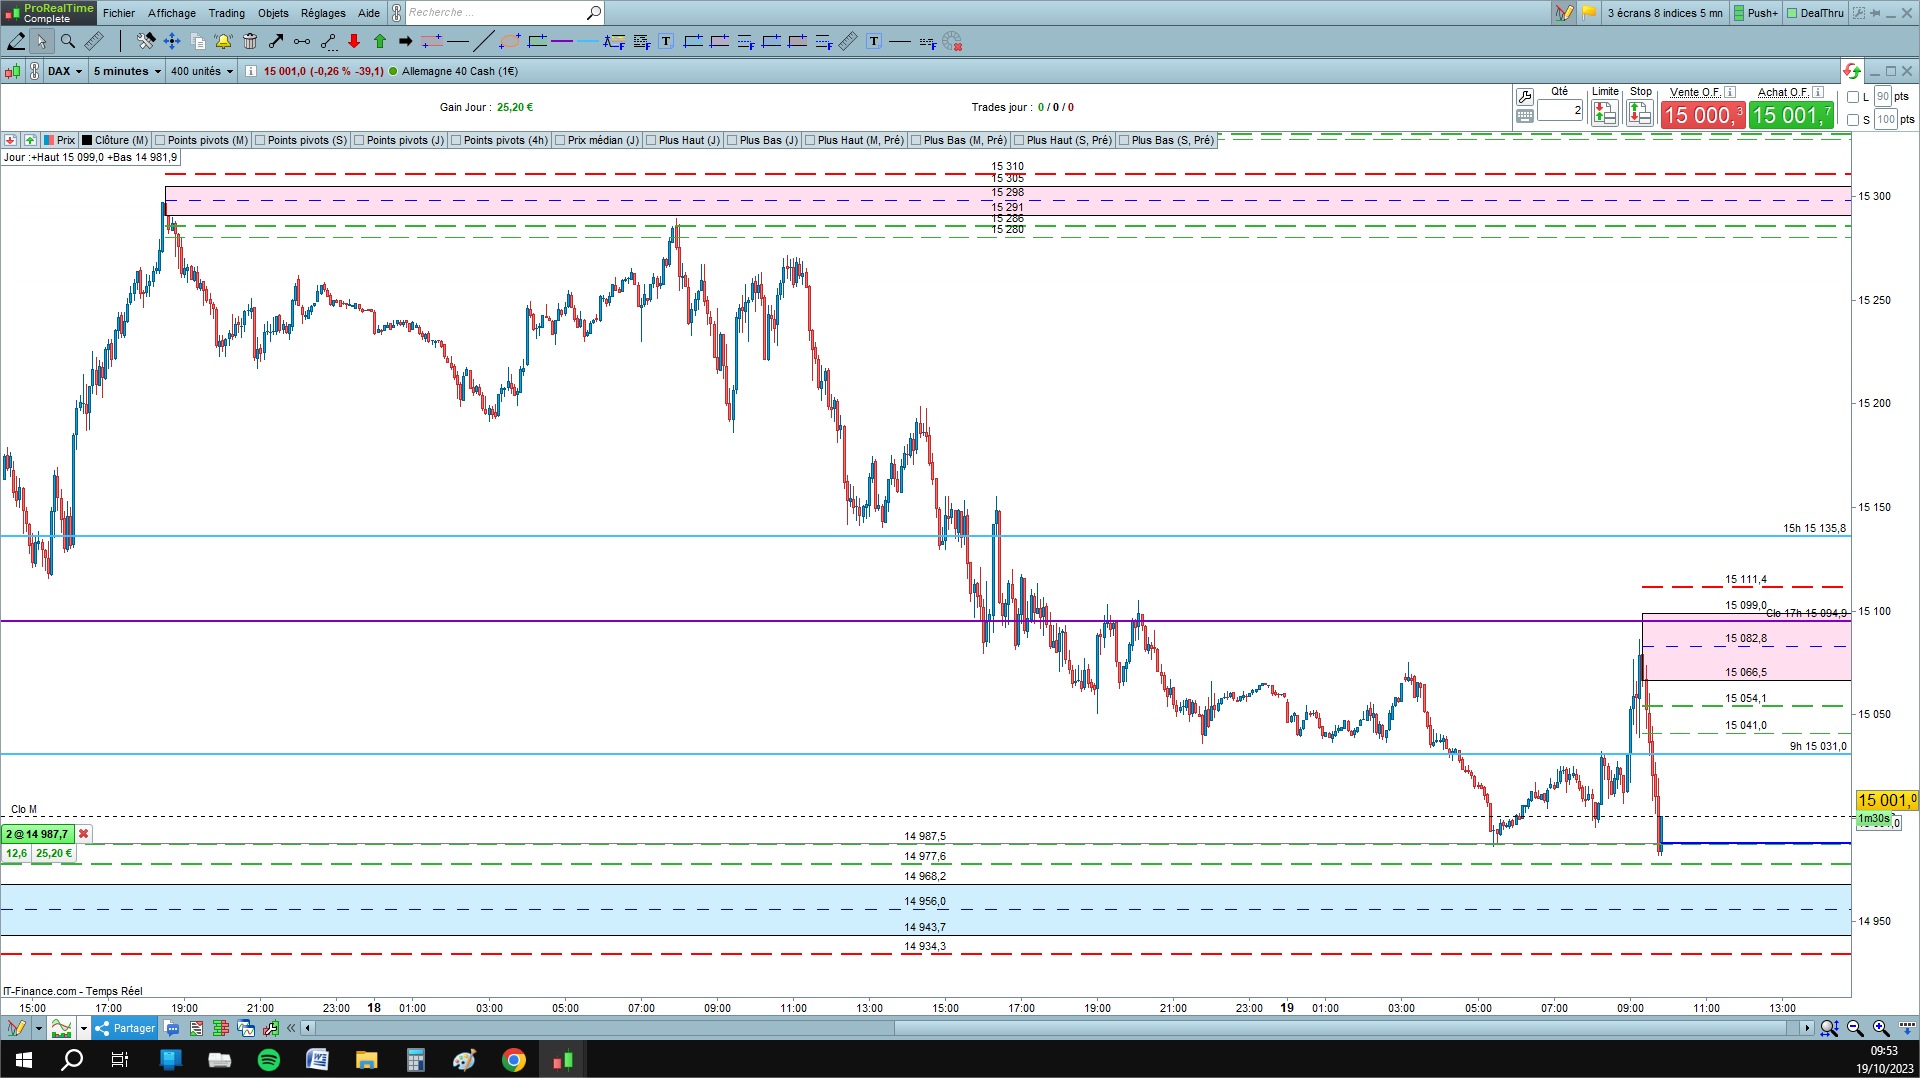
Task: Open the Fichier menu
Action: click(x=119, y=13)
